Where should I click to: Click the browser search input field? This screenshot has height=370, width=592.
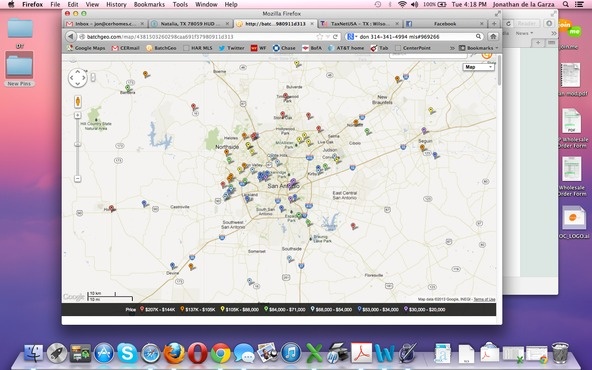click(415, 37)
